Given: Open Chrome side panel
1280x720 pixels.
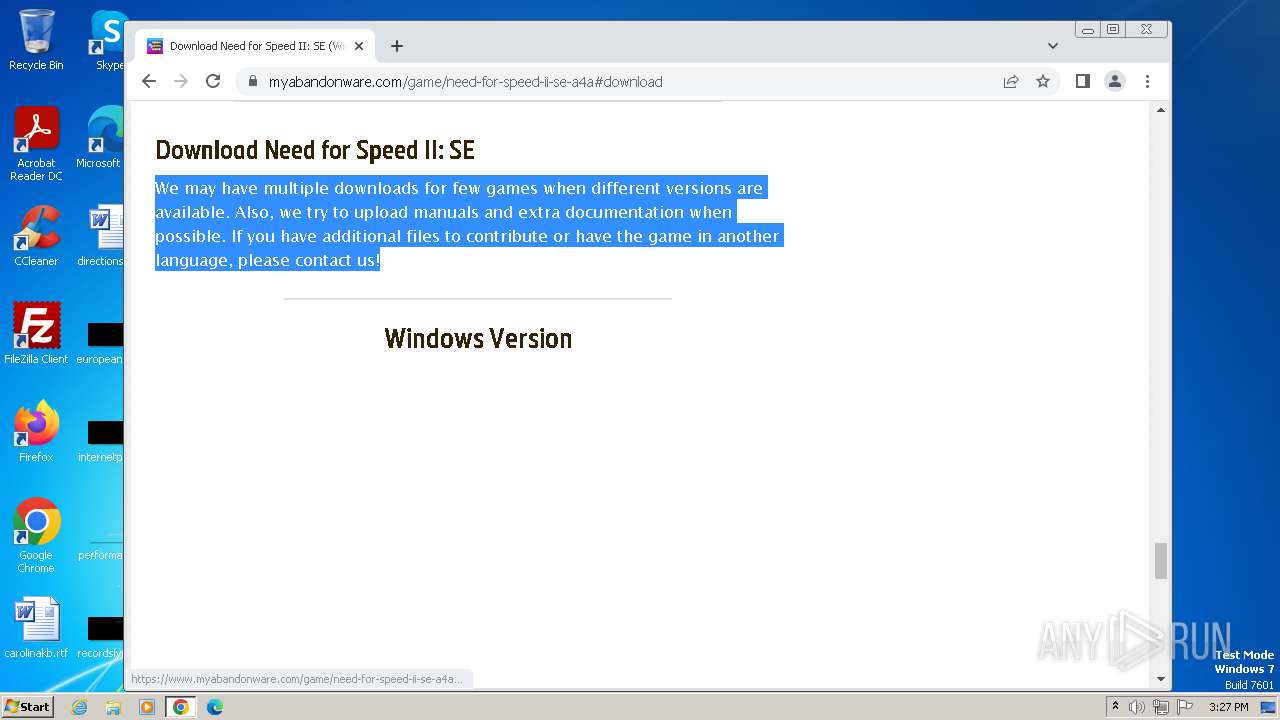Looking at the screenshot, I should pyautogui.click(x=1082, y=82).
